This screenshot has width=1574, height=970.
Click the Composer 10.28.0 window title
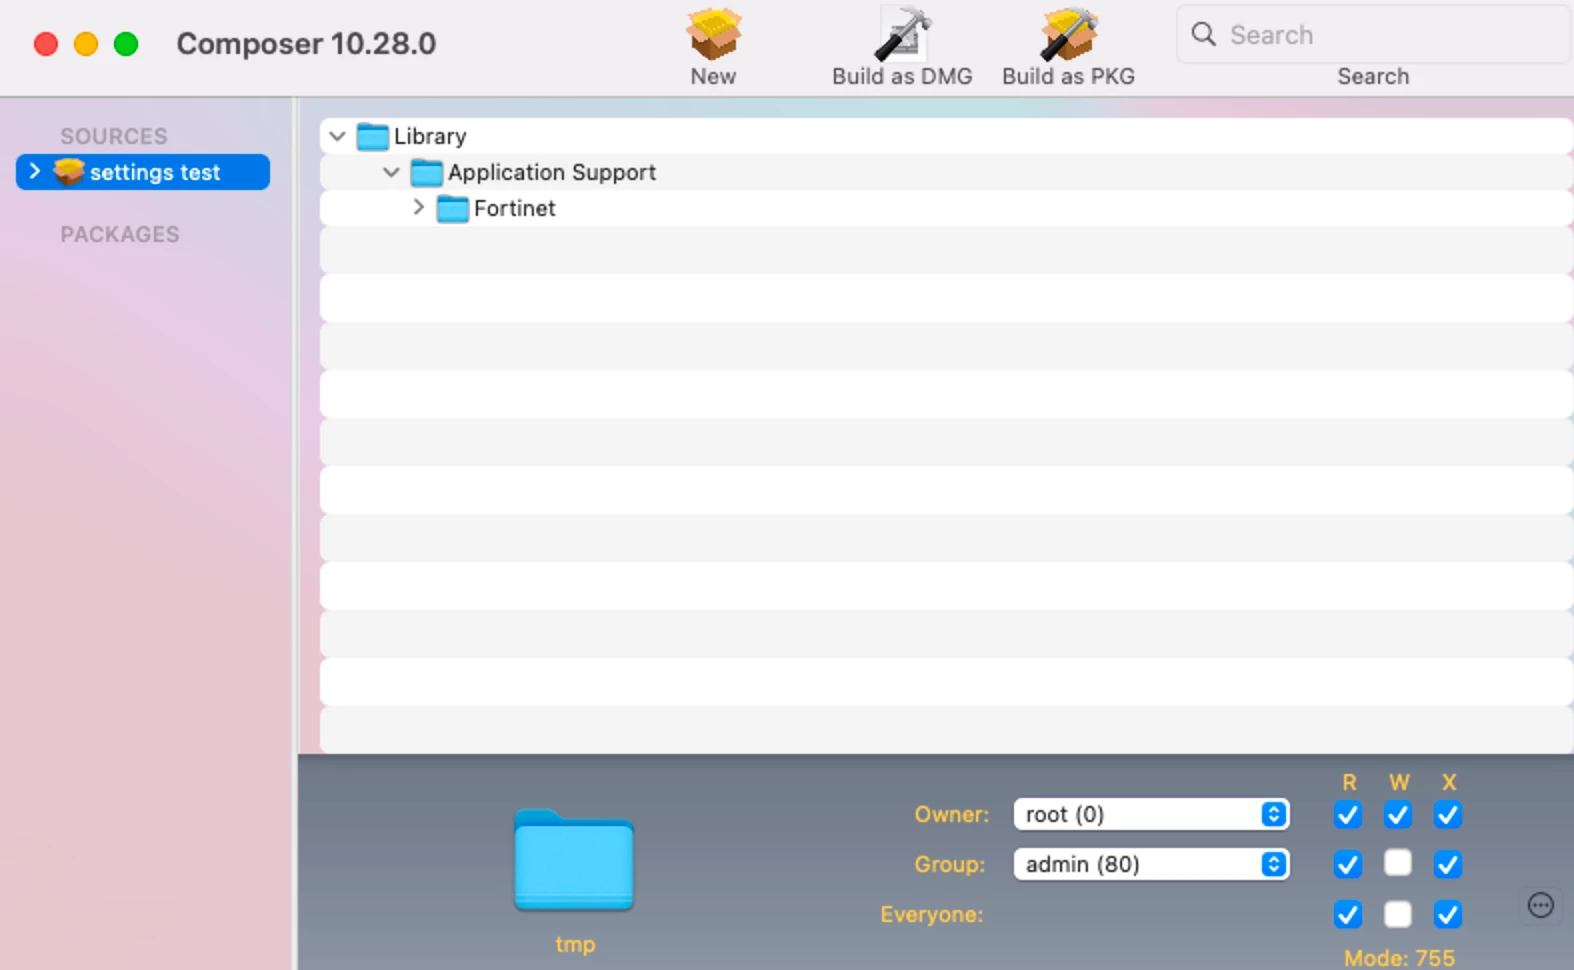point(306,44)
